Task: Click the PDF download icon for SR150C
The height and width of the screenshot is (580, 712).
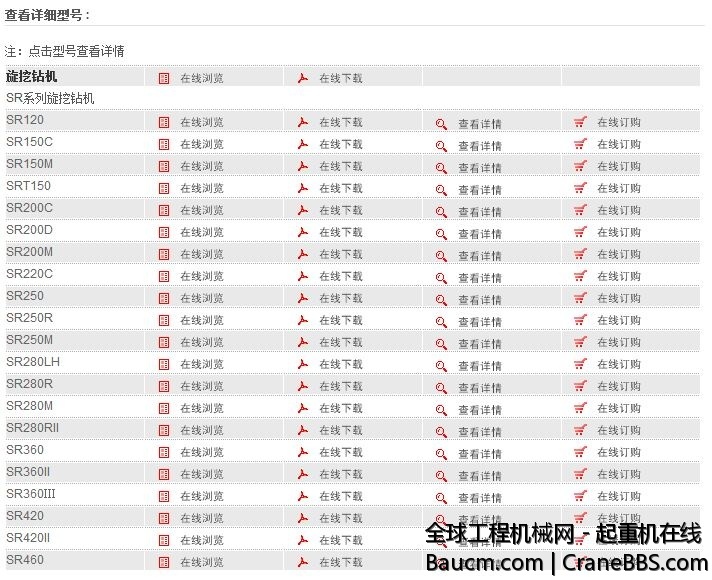Action: click(x=302, y=144)
